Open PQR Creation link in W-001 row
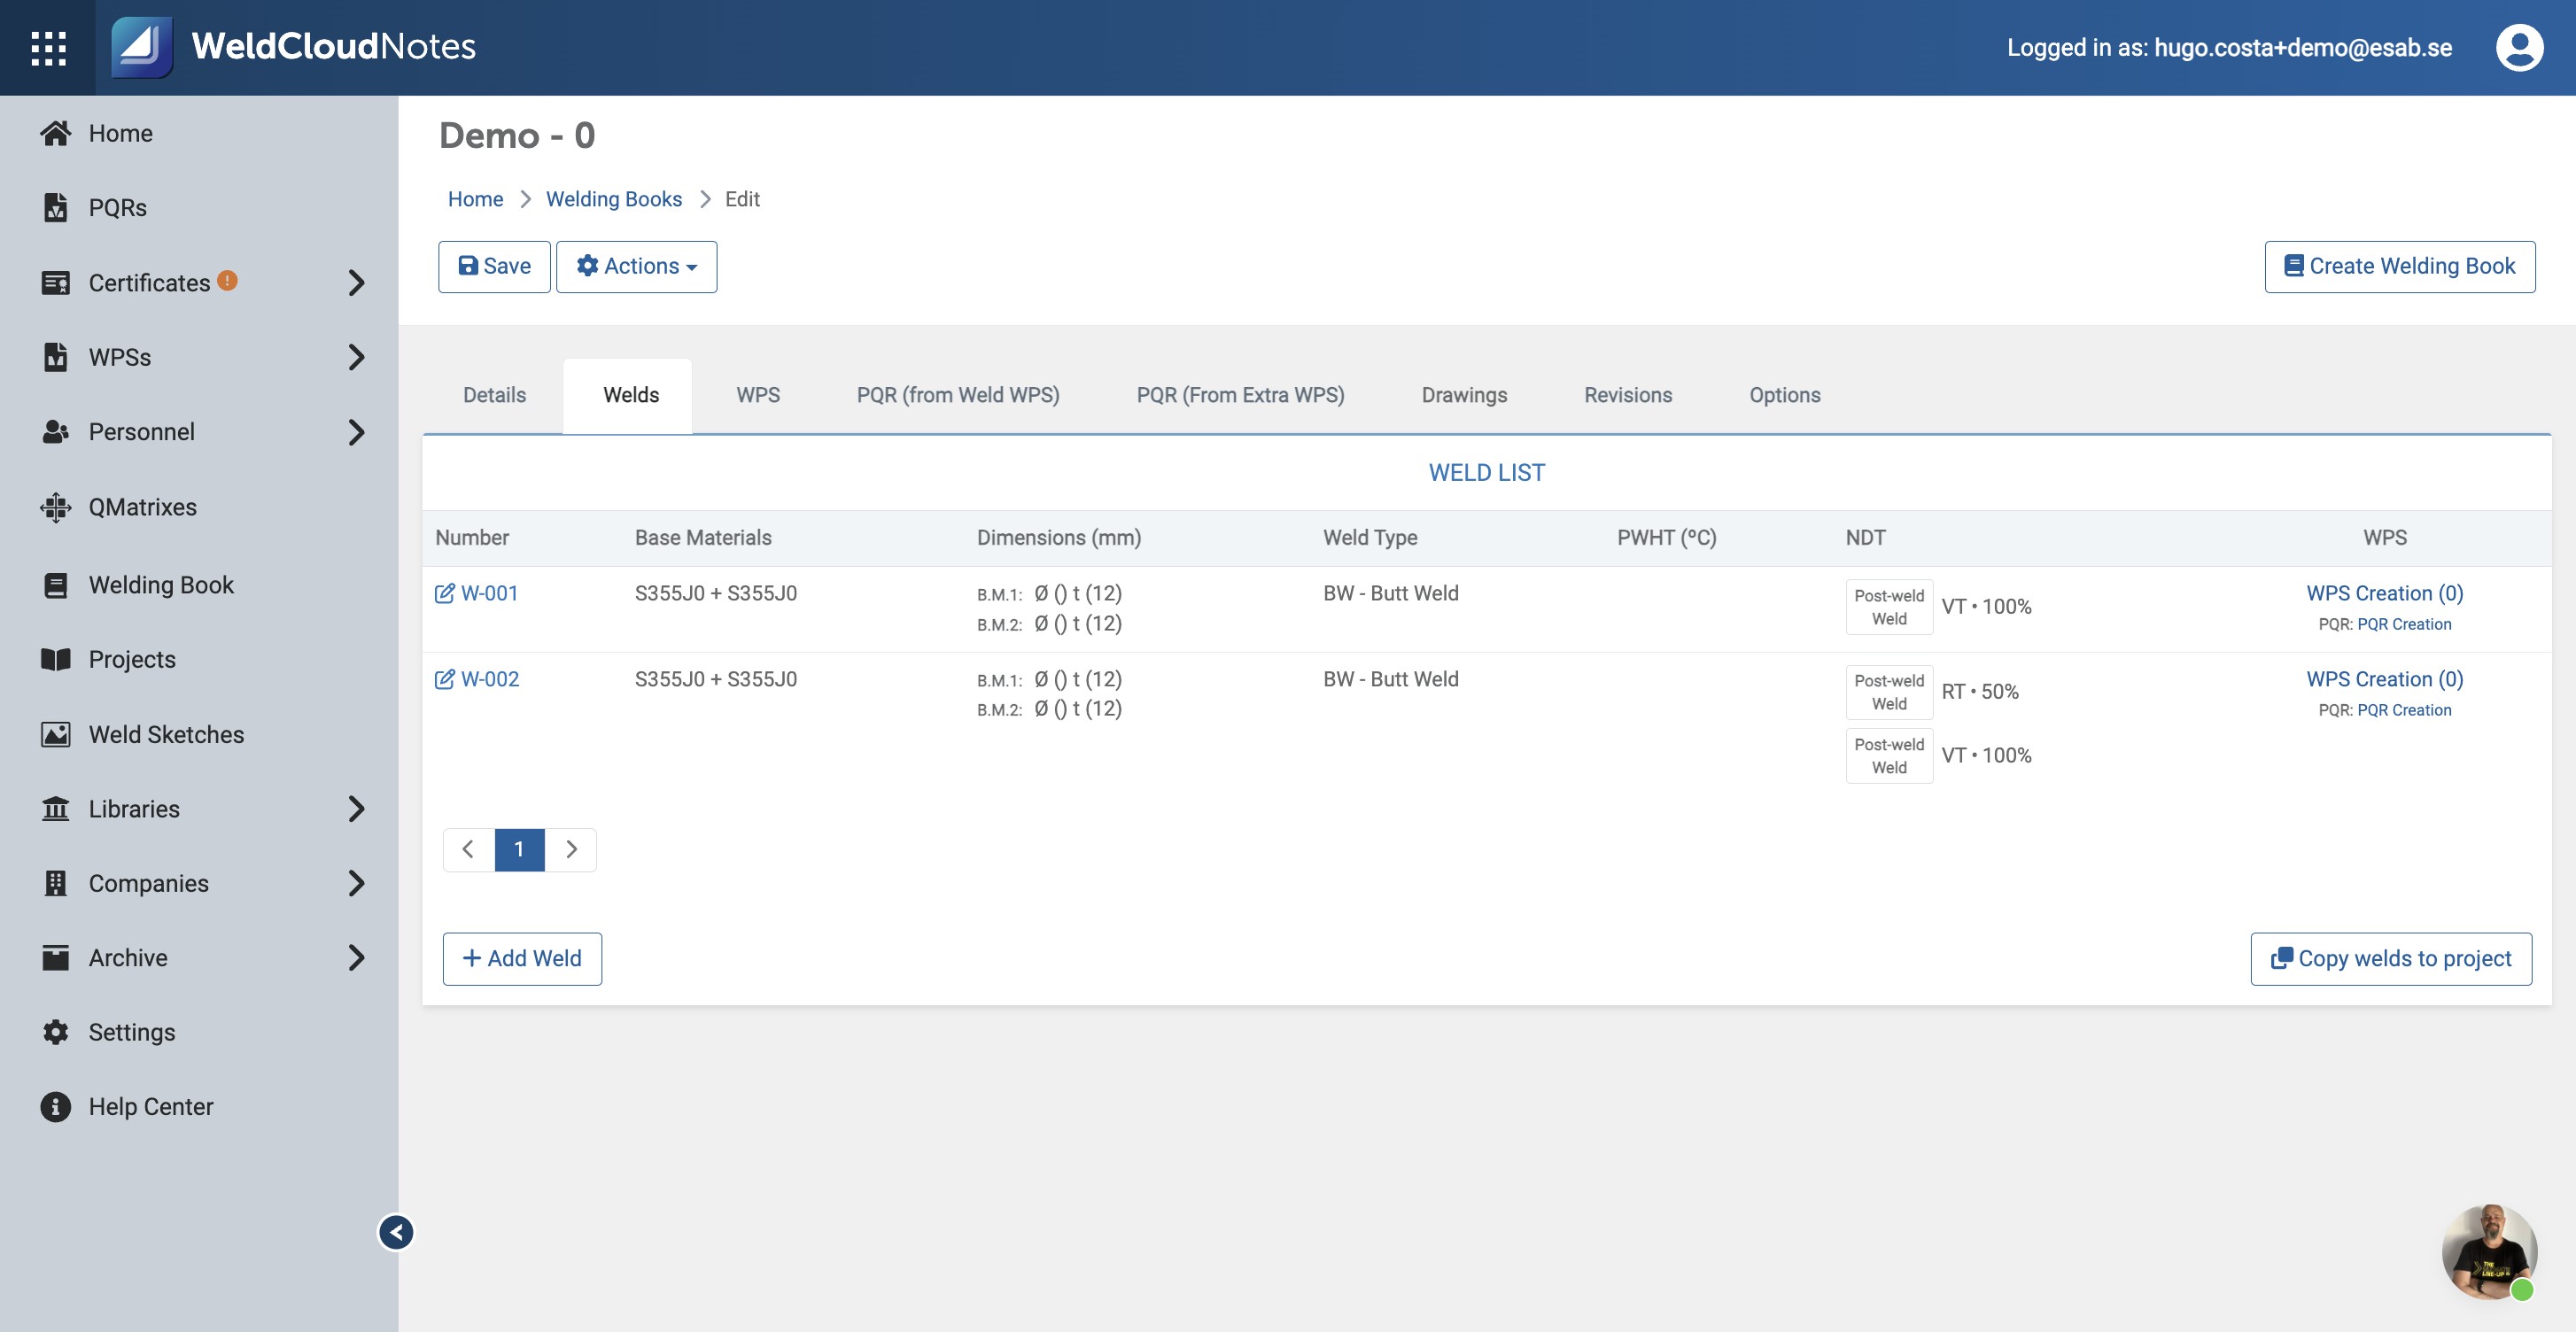 2404,624
